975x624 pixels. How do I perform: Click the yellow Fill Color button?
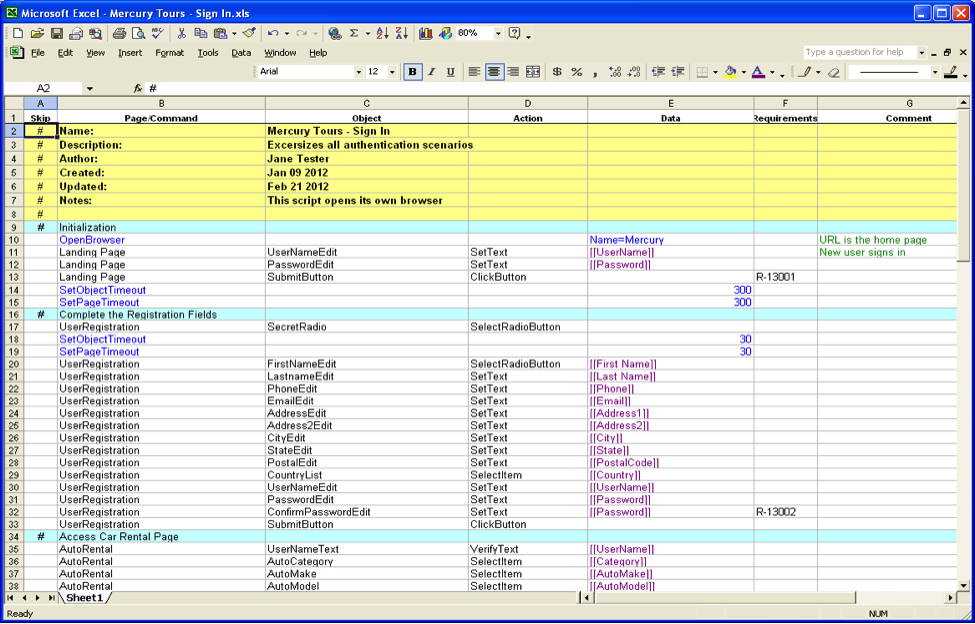729,72
